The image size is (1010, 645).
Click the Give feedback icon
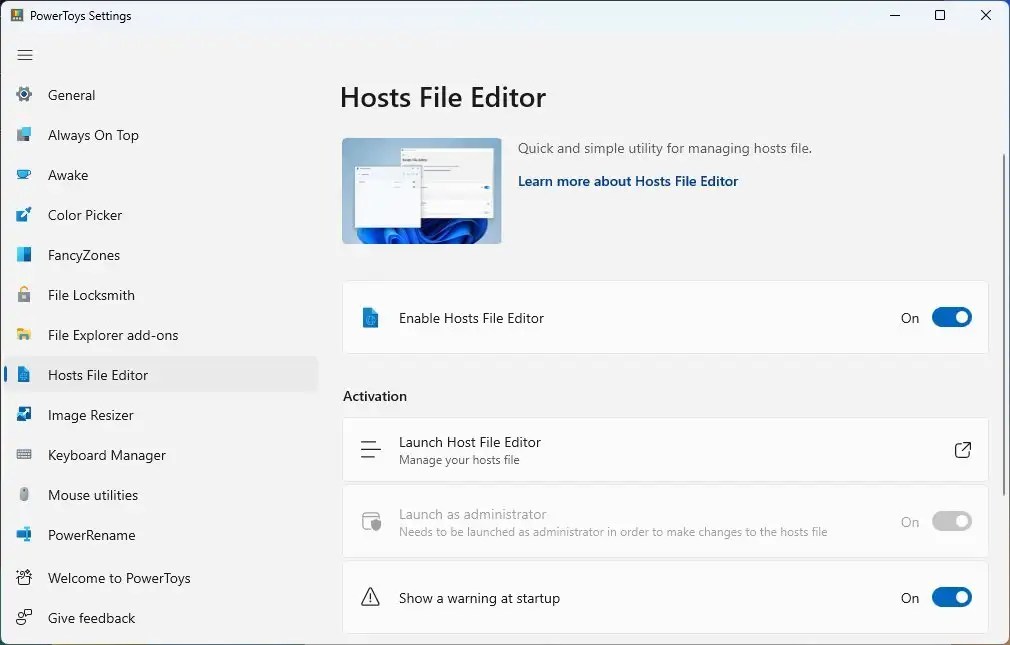(24, 618)
